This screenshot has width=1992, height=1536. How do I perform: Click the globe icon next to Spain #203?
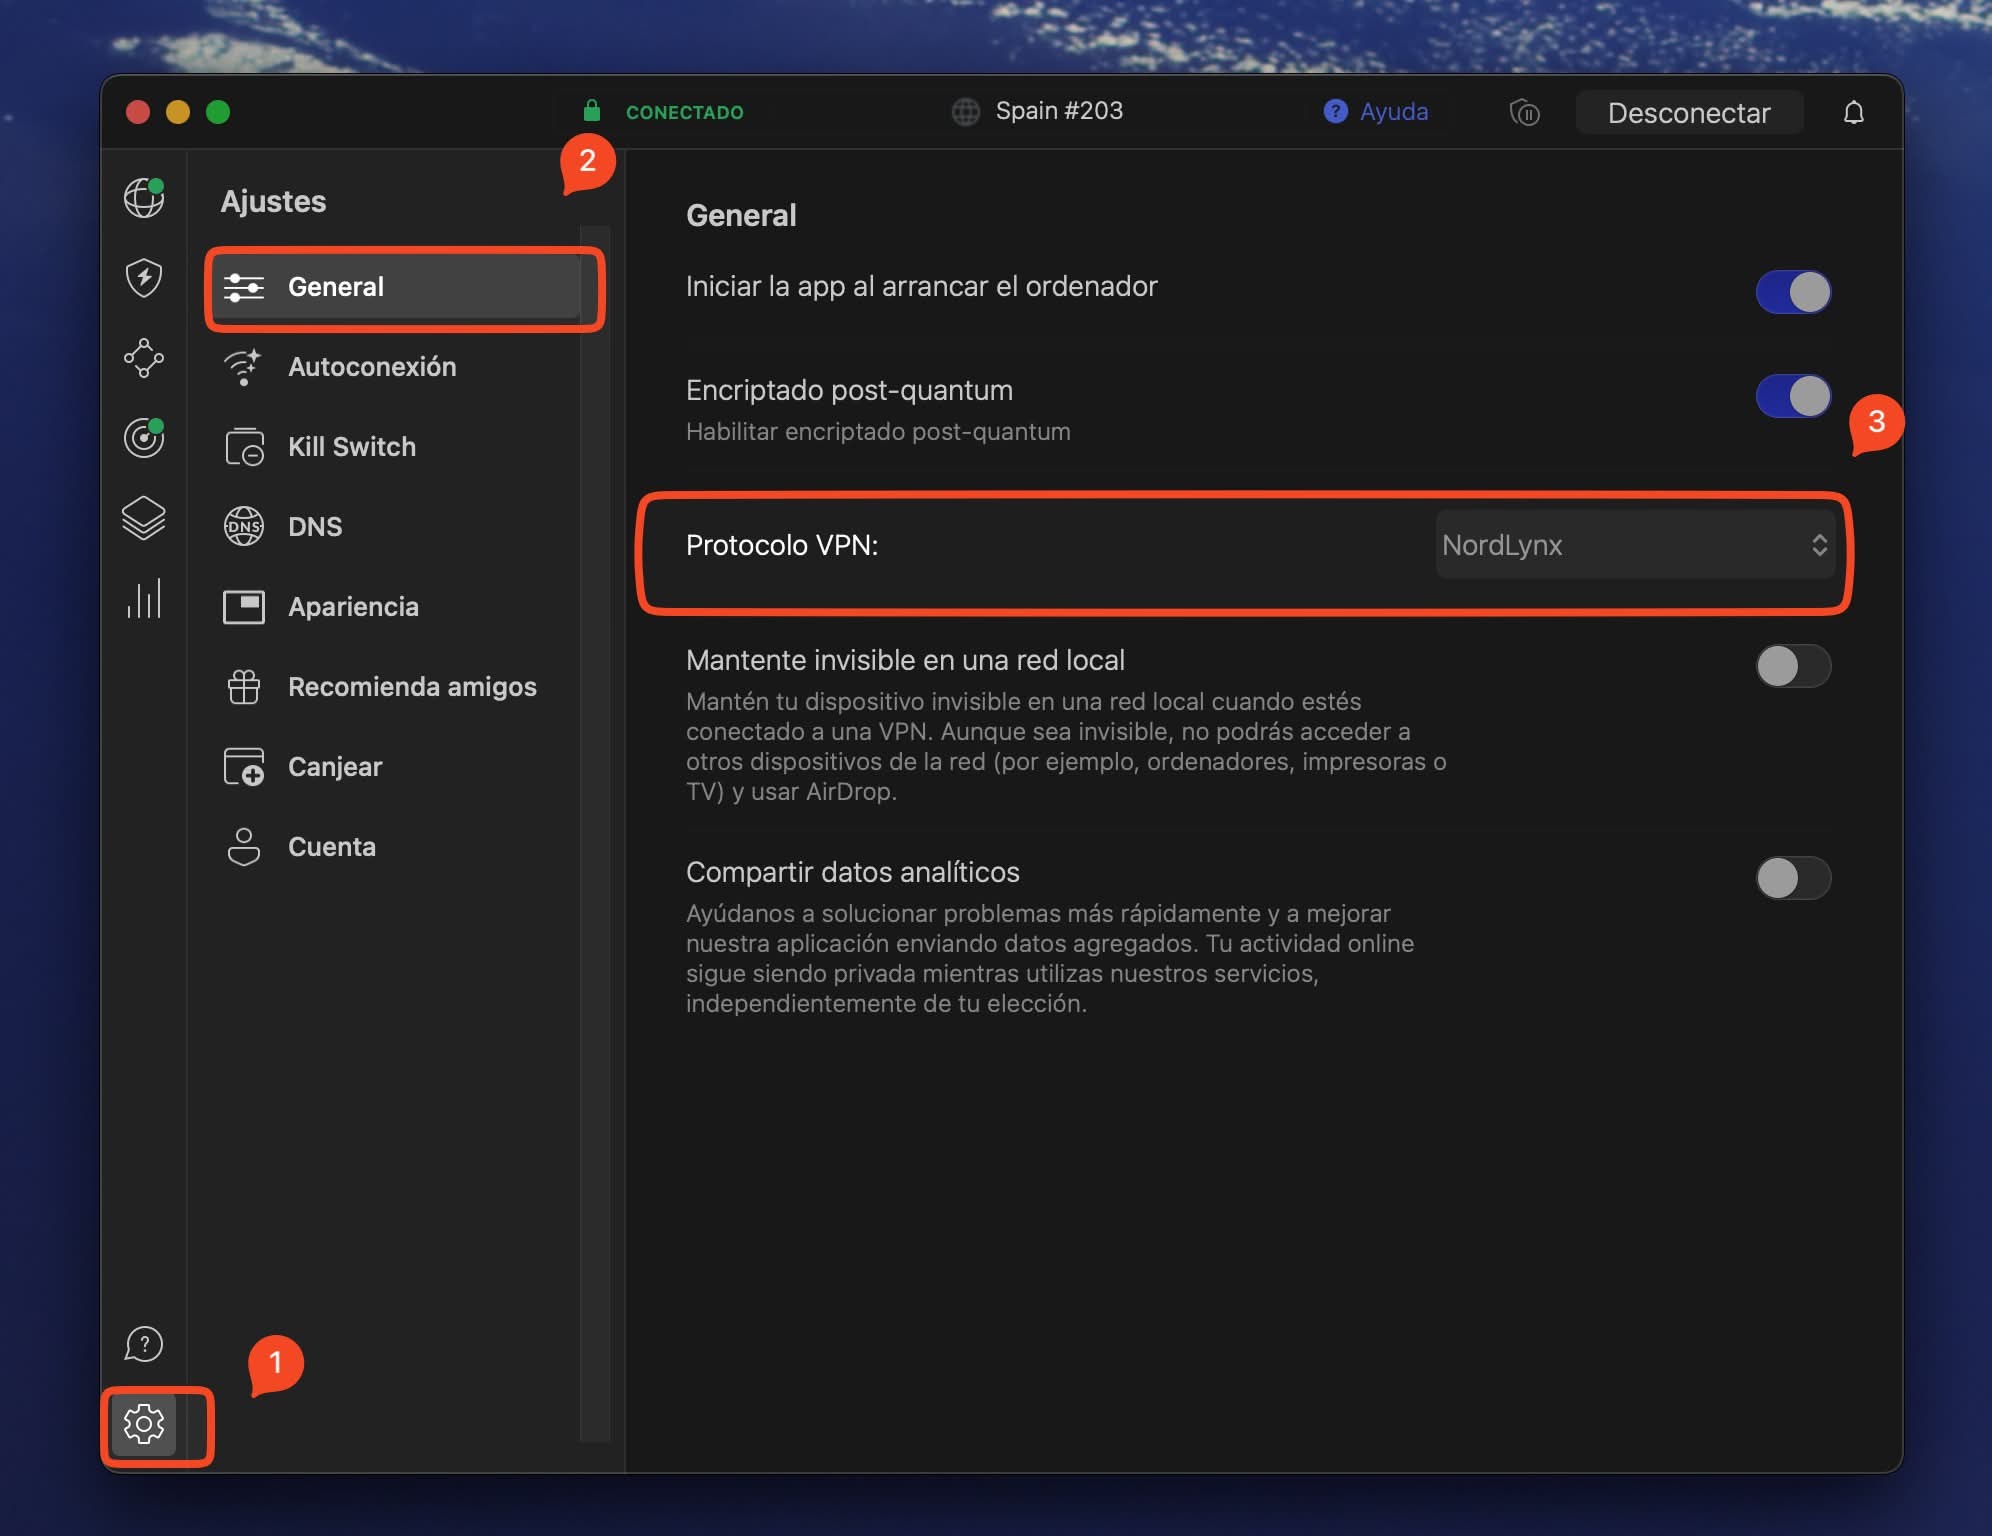pos(965,112)
